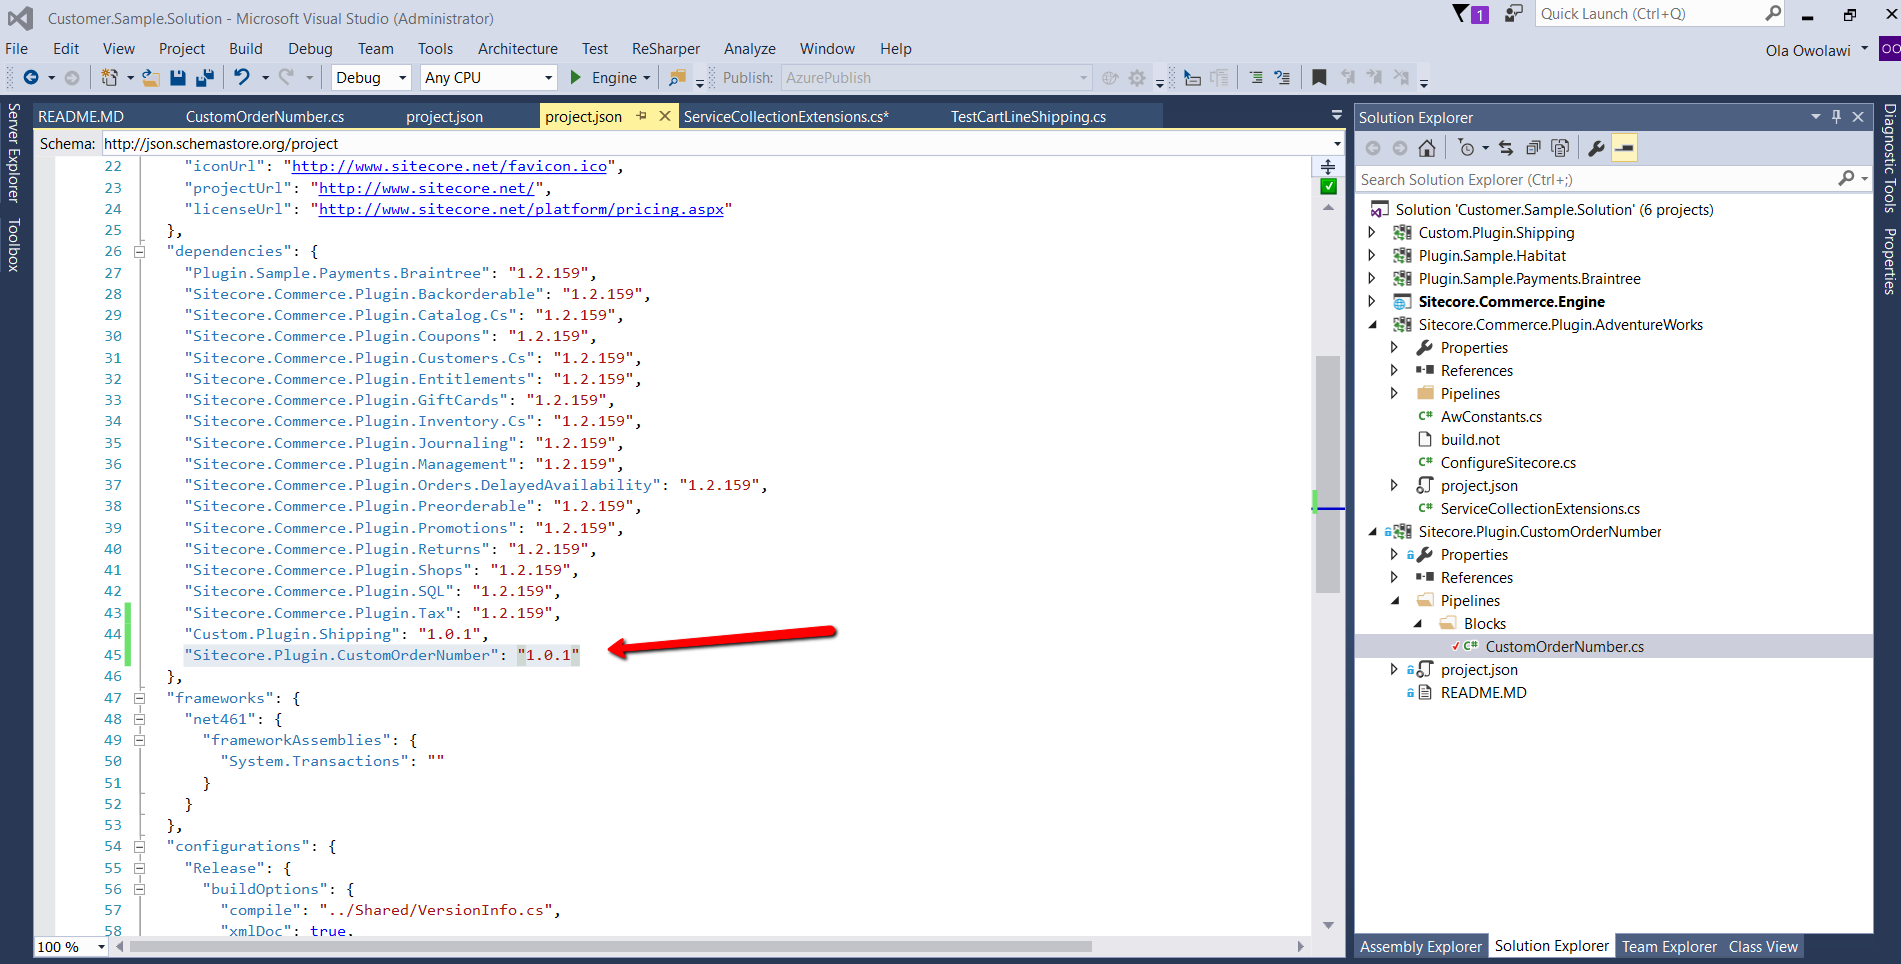The width and height of the screenshot is (1901, 964).
Task: Click Show All Files in Solution Explorer
Action: [1560, 148]
